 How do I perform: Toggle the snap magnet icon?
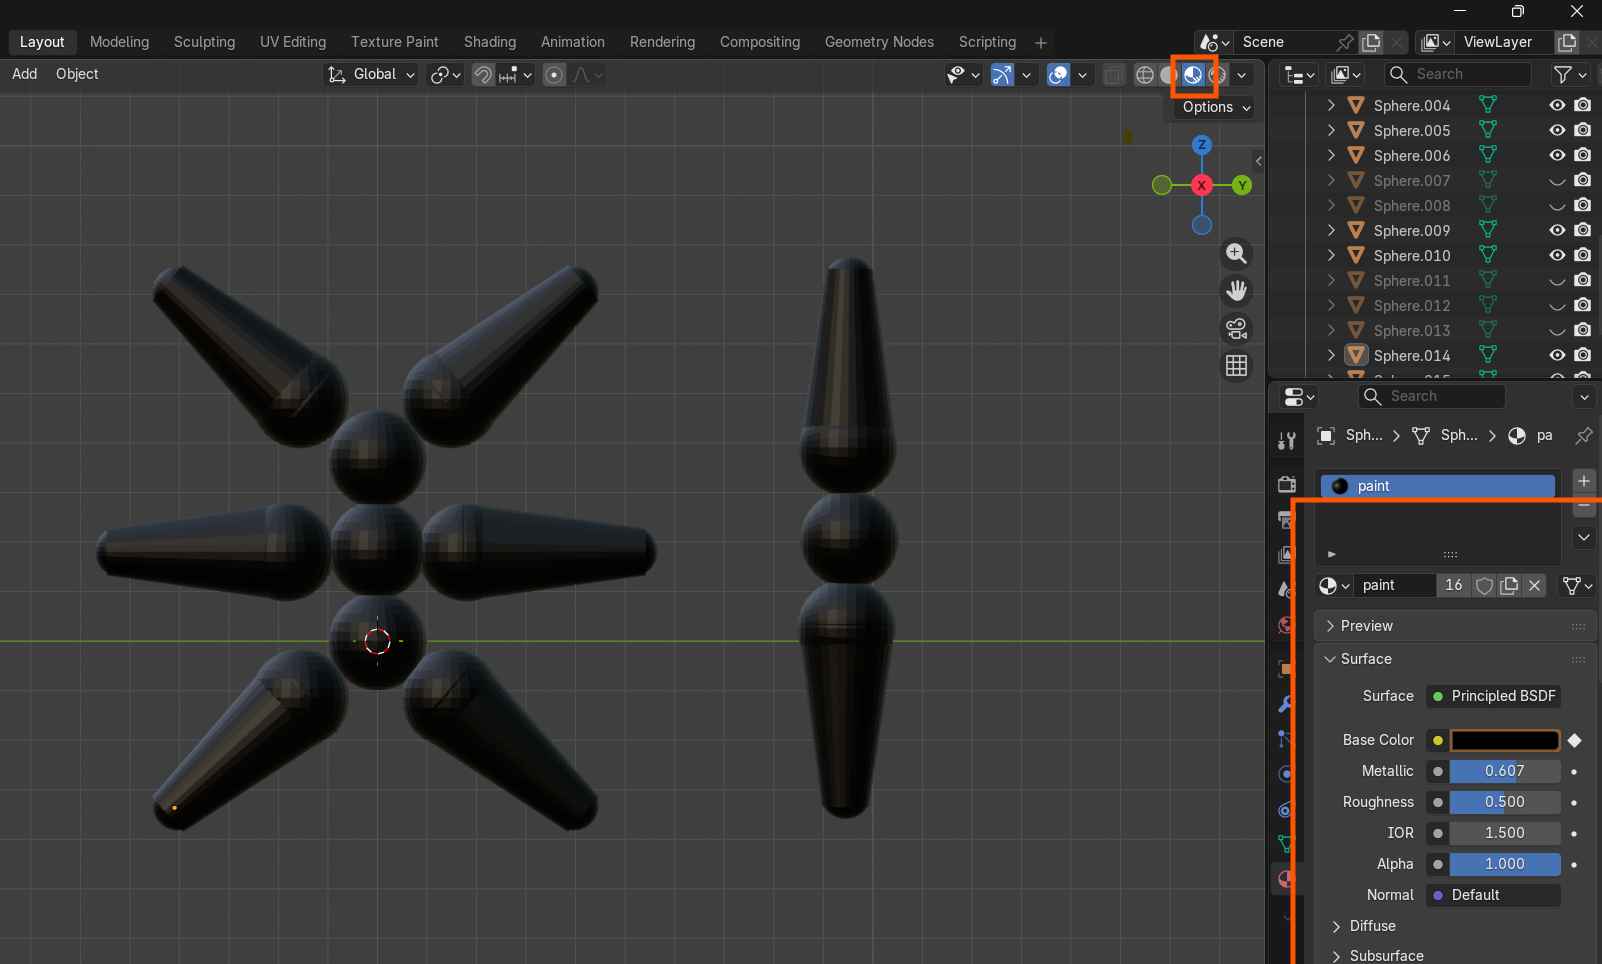(483, 75)
